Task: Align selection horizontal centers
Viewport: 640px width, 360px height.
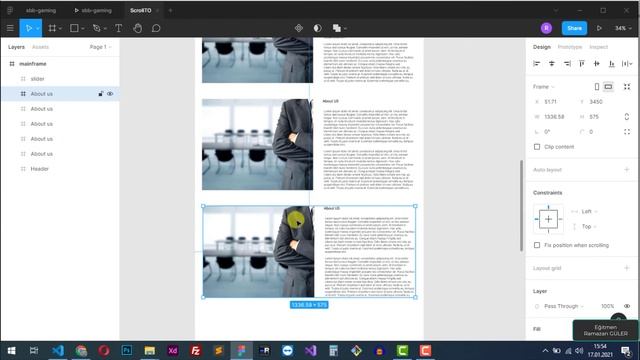Action: (552, 64)
